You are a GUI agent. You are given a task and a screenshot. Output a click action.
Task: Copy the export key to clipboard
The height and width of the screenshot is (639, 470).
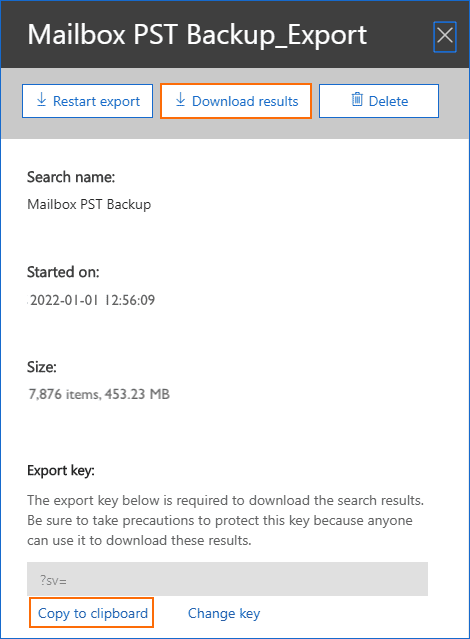(x=91, y=613)
